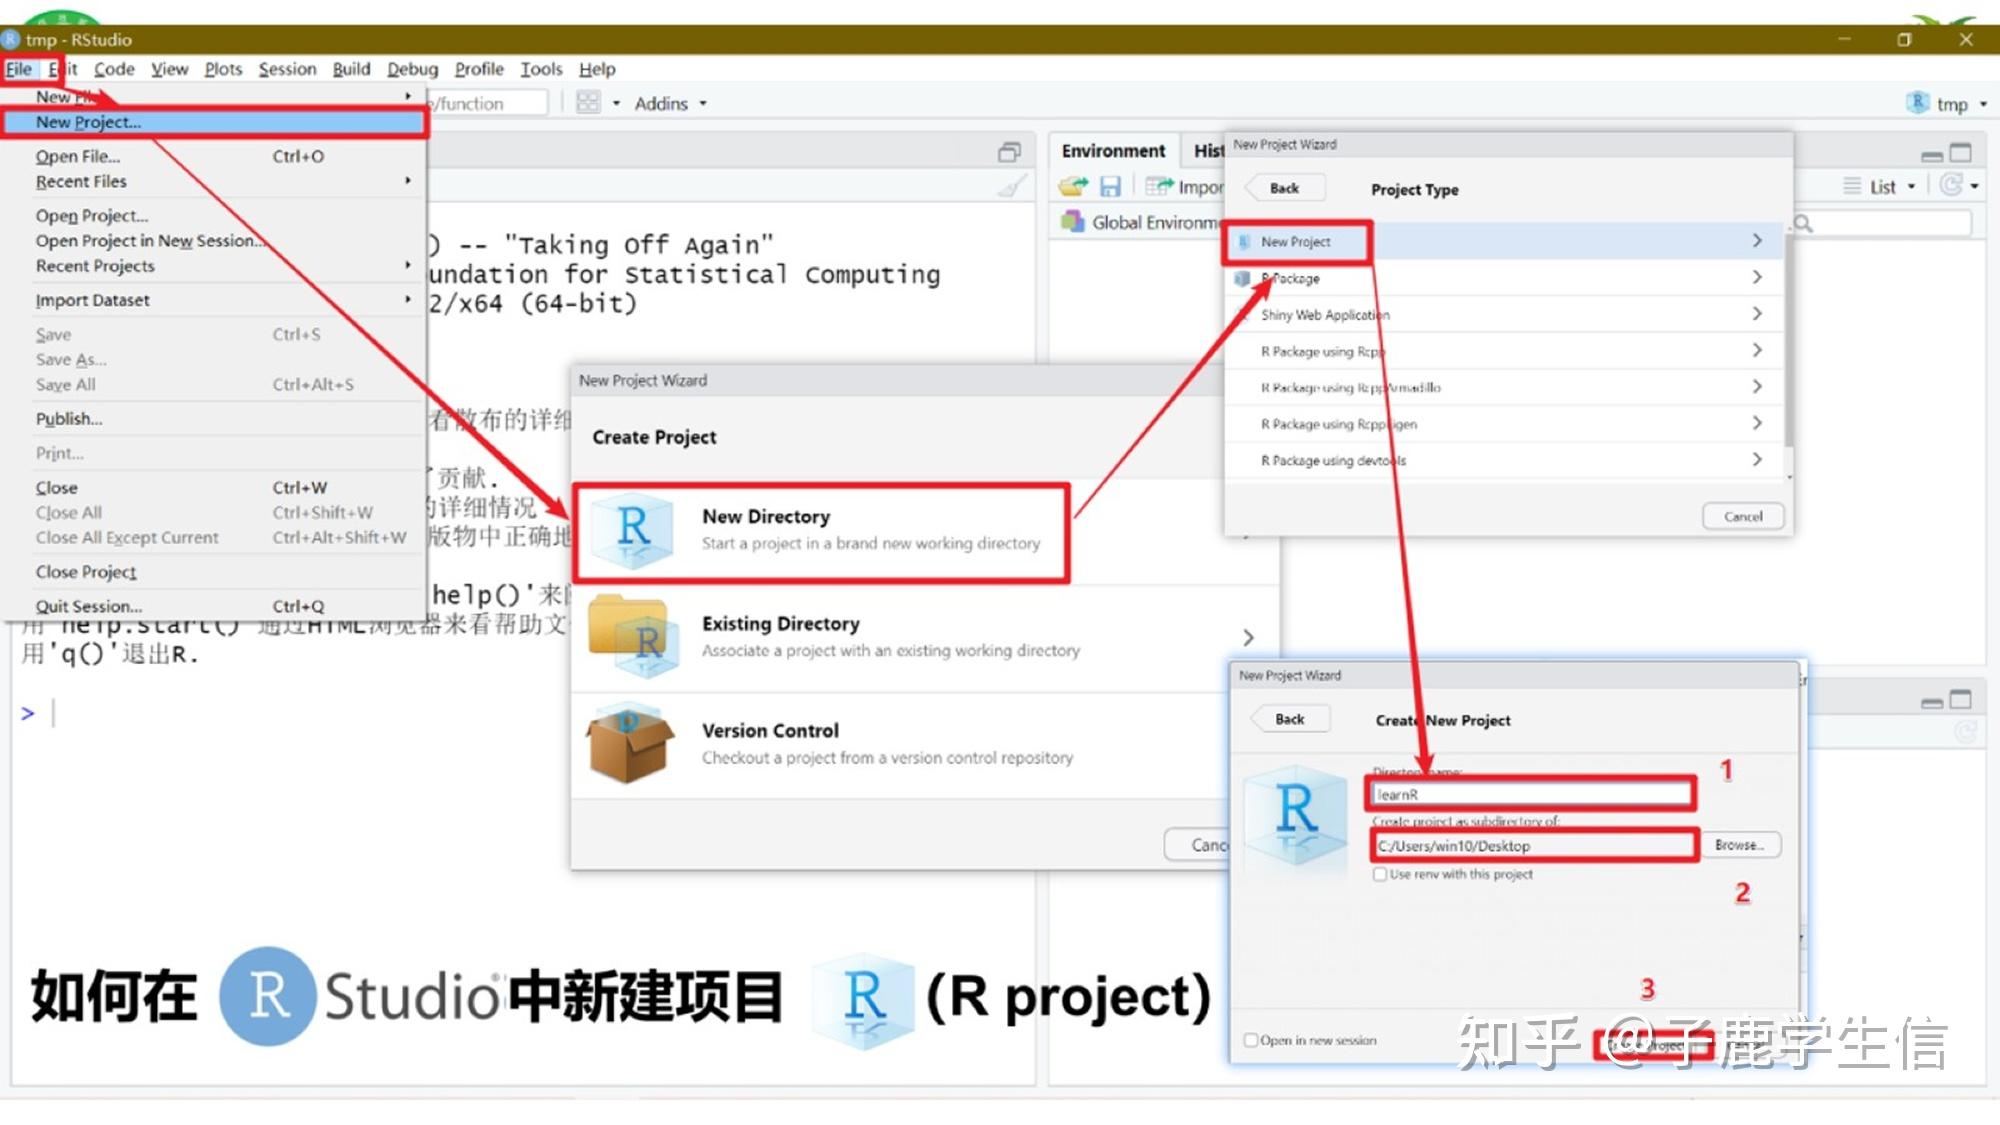Click the refresh icon in Environment panel
This screenshot has height=1125, width=2000.
coord(1953,185)
